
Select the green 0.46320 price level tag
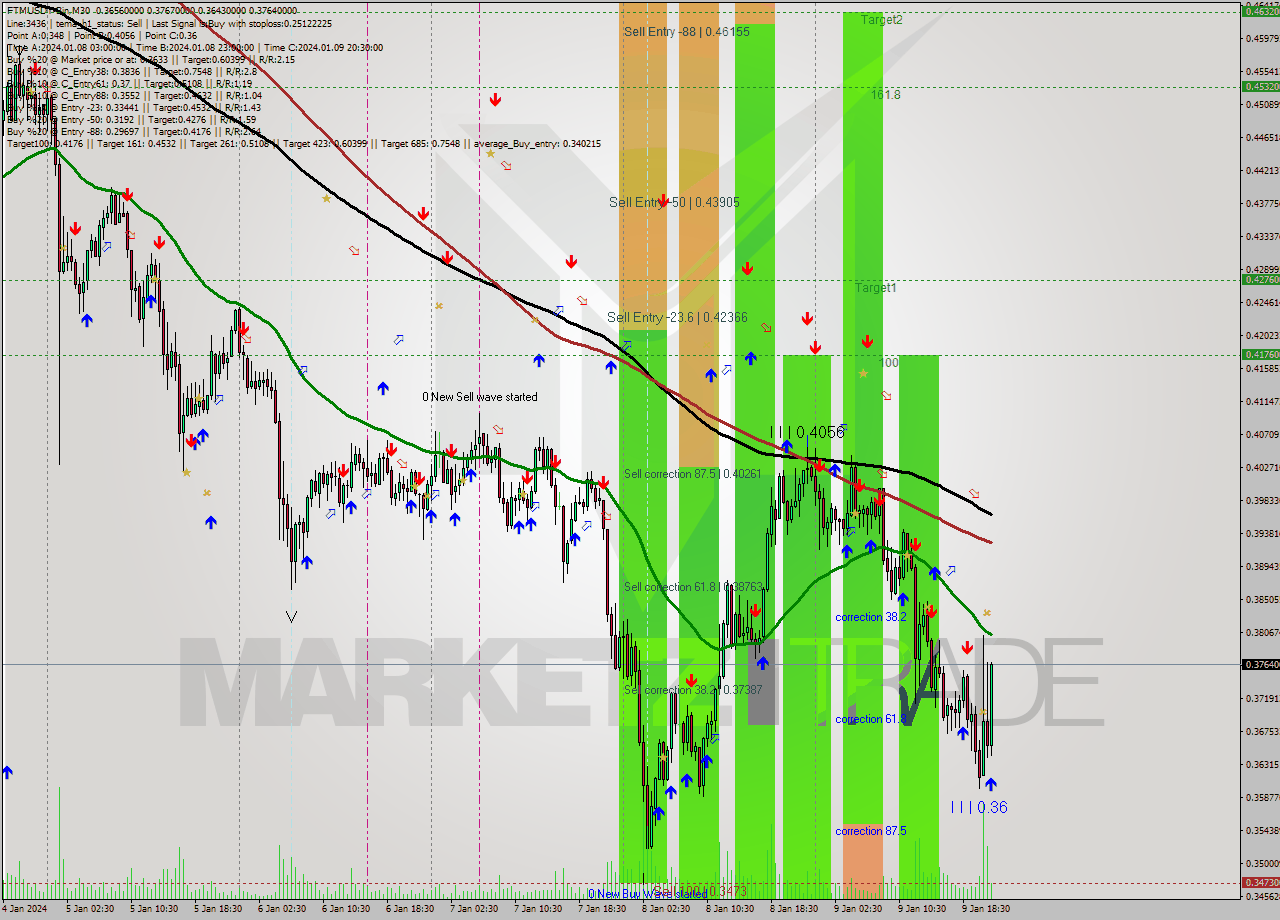pos(1259,11)
